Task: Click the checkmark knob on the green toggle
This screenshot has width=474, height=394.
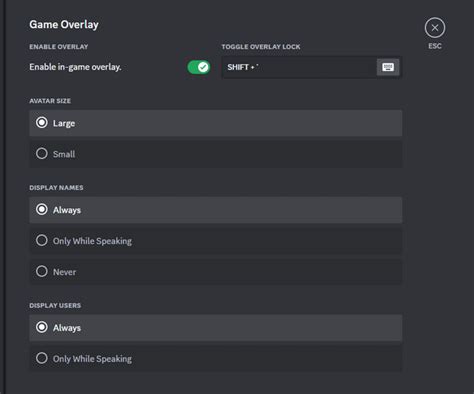Action: [x=203, y=67]
